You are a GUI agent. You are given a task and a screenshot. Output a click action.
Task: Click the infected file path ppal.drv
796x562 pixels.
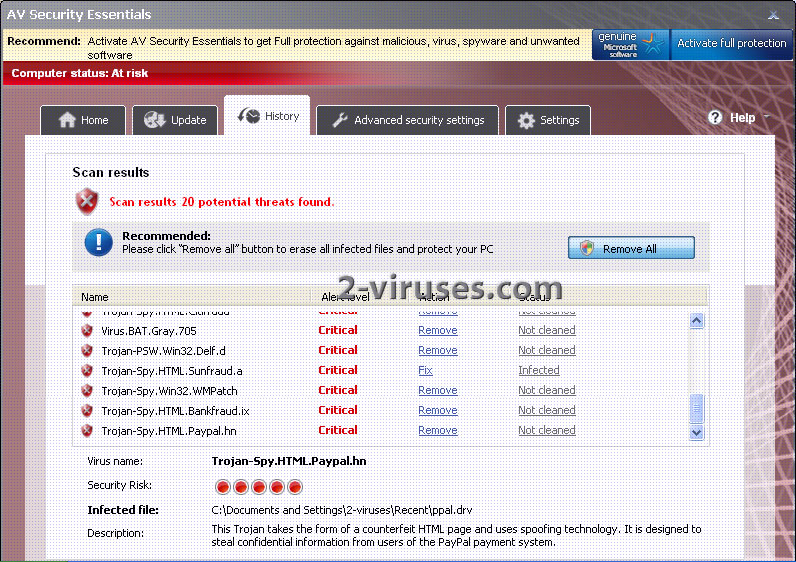point(342,510)
